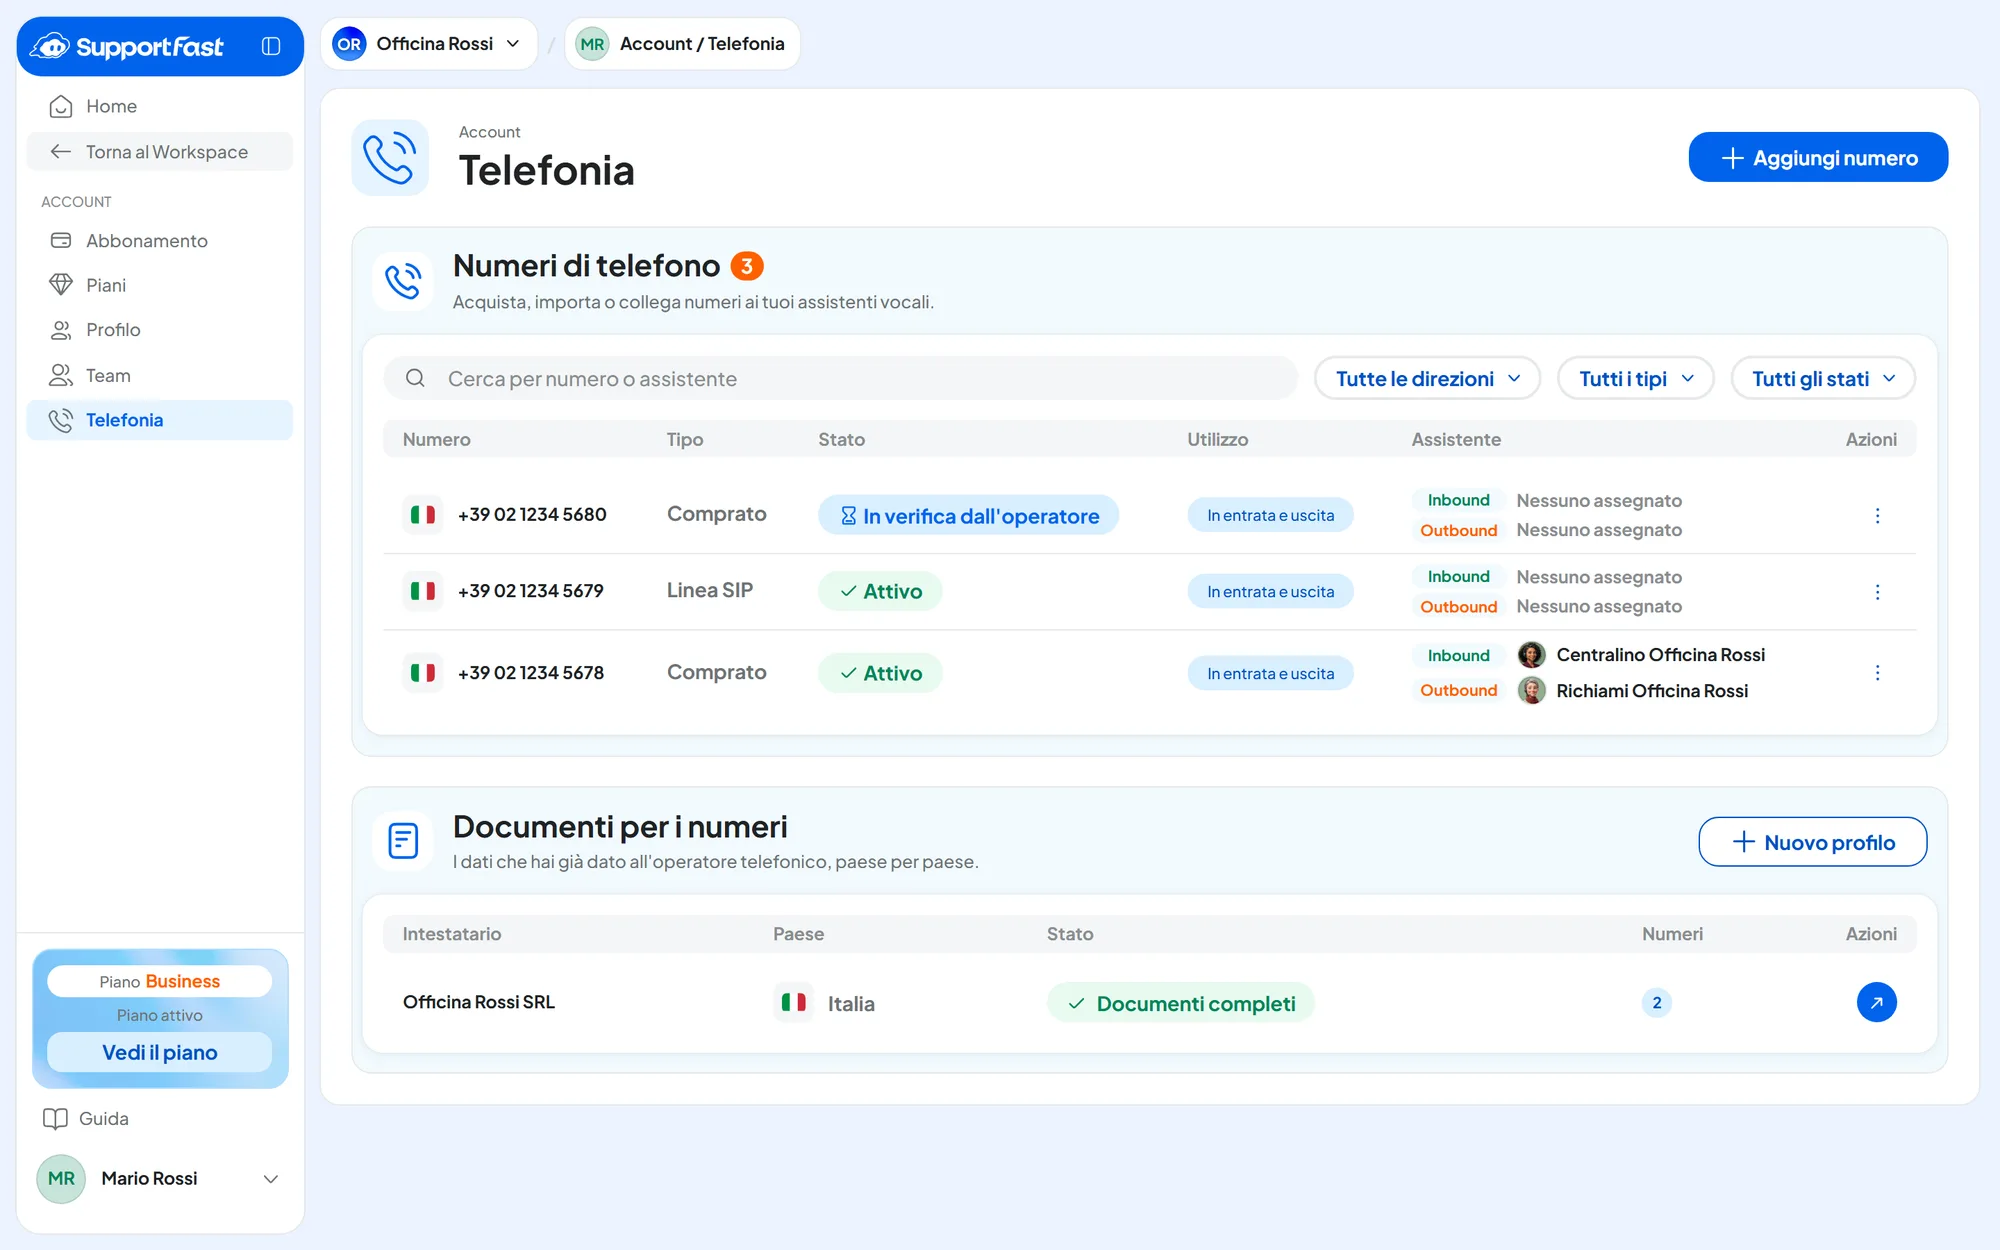2000x1250 pixels.
Task: Click the Intestatario column header
Action: tap(452, 933)
